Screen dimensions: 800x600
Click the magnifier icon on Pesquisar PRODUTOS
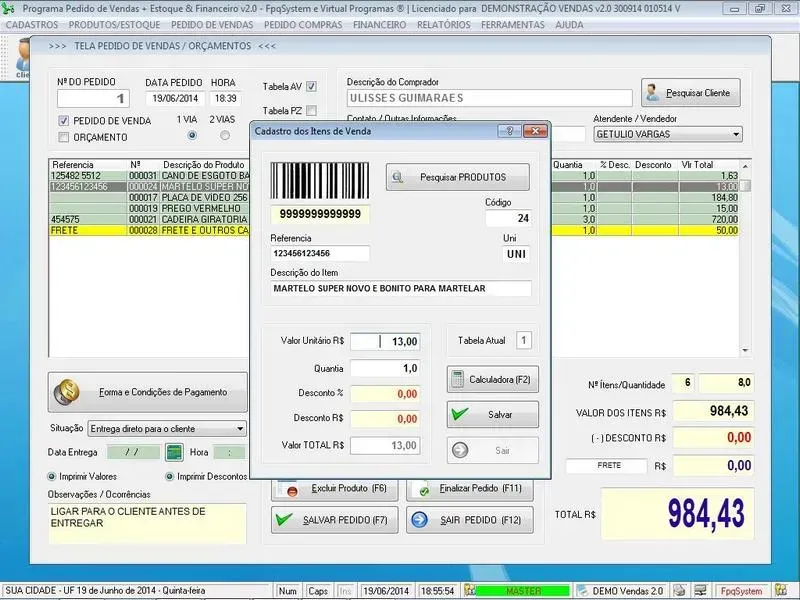[x=398, y=178]
